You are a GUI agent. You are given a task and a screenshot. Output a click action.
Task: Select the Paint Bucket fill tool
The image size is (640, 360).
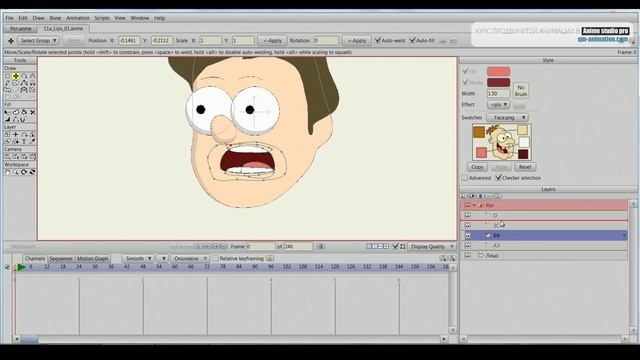[24, 112]
